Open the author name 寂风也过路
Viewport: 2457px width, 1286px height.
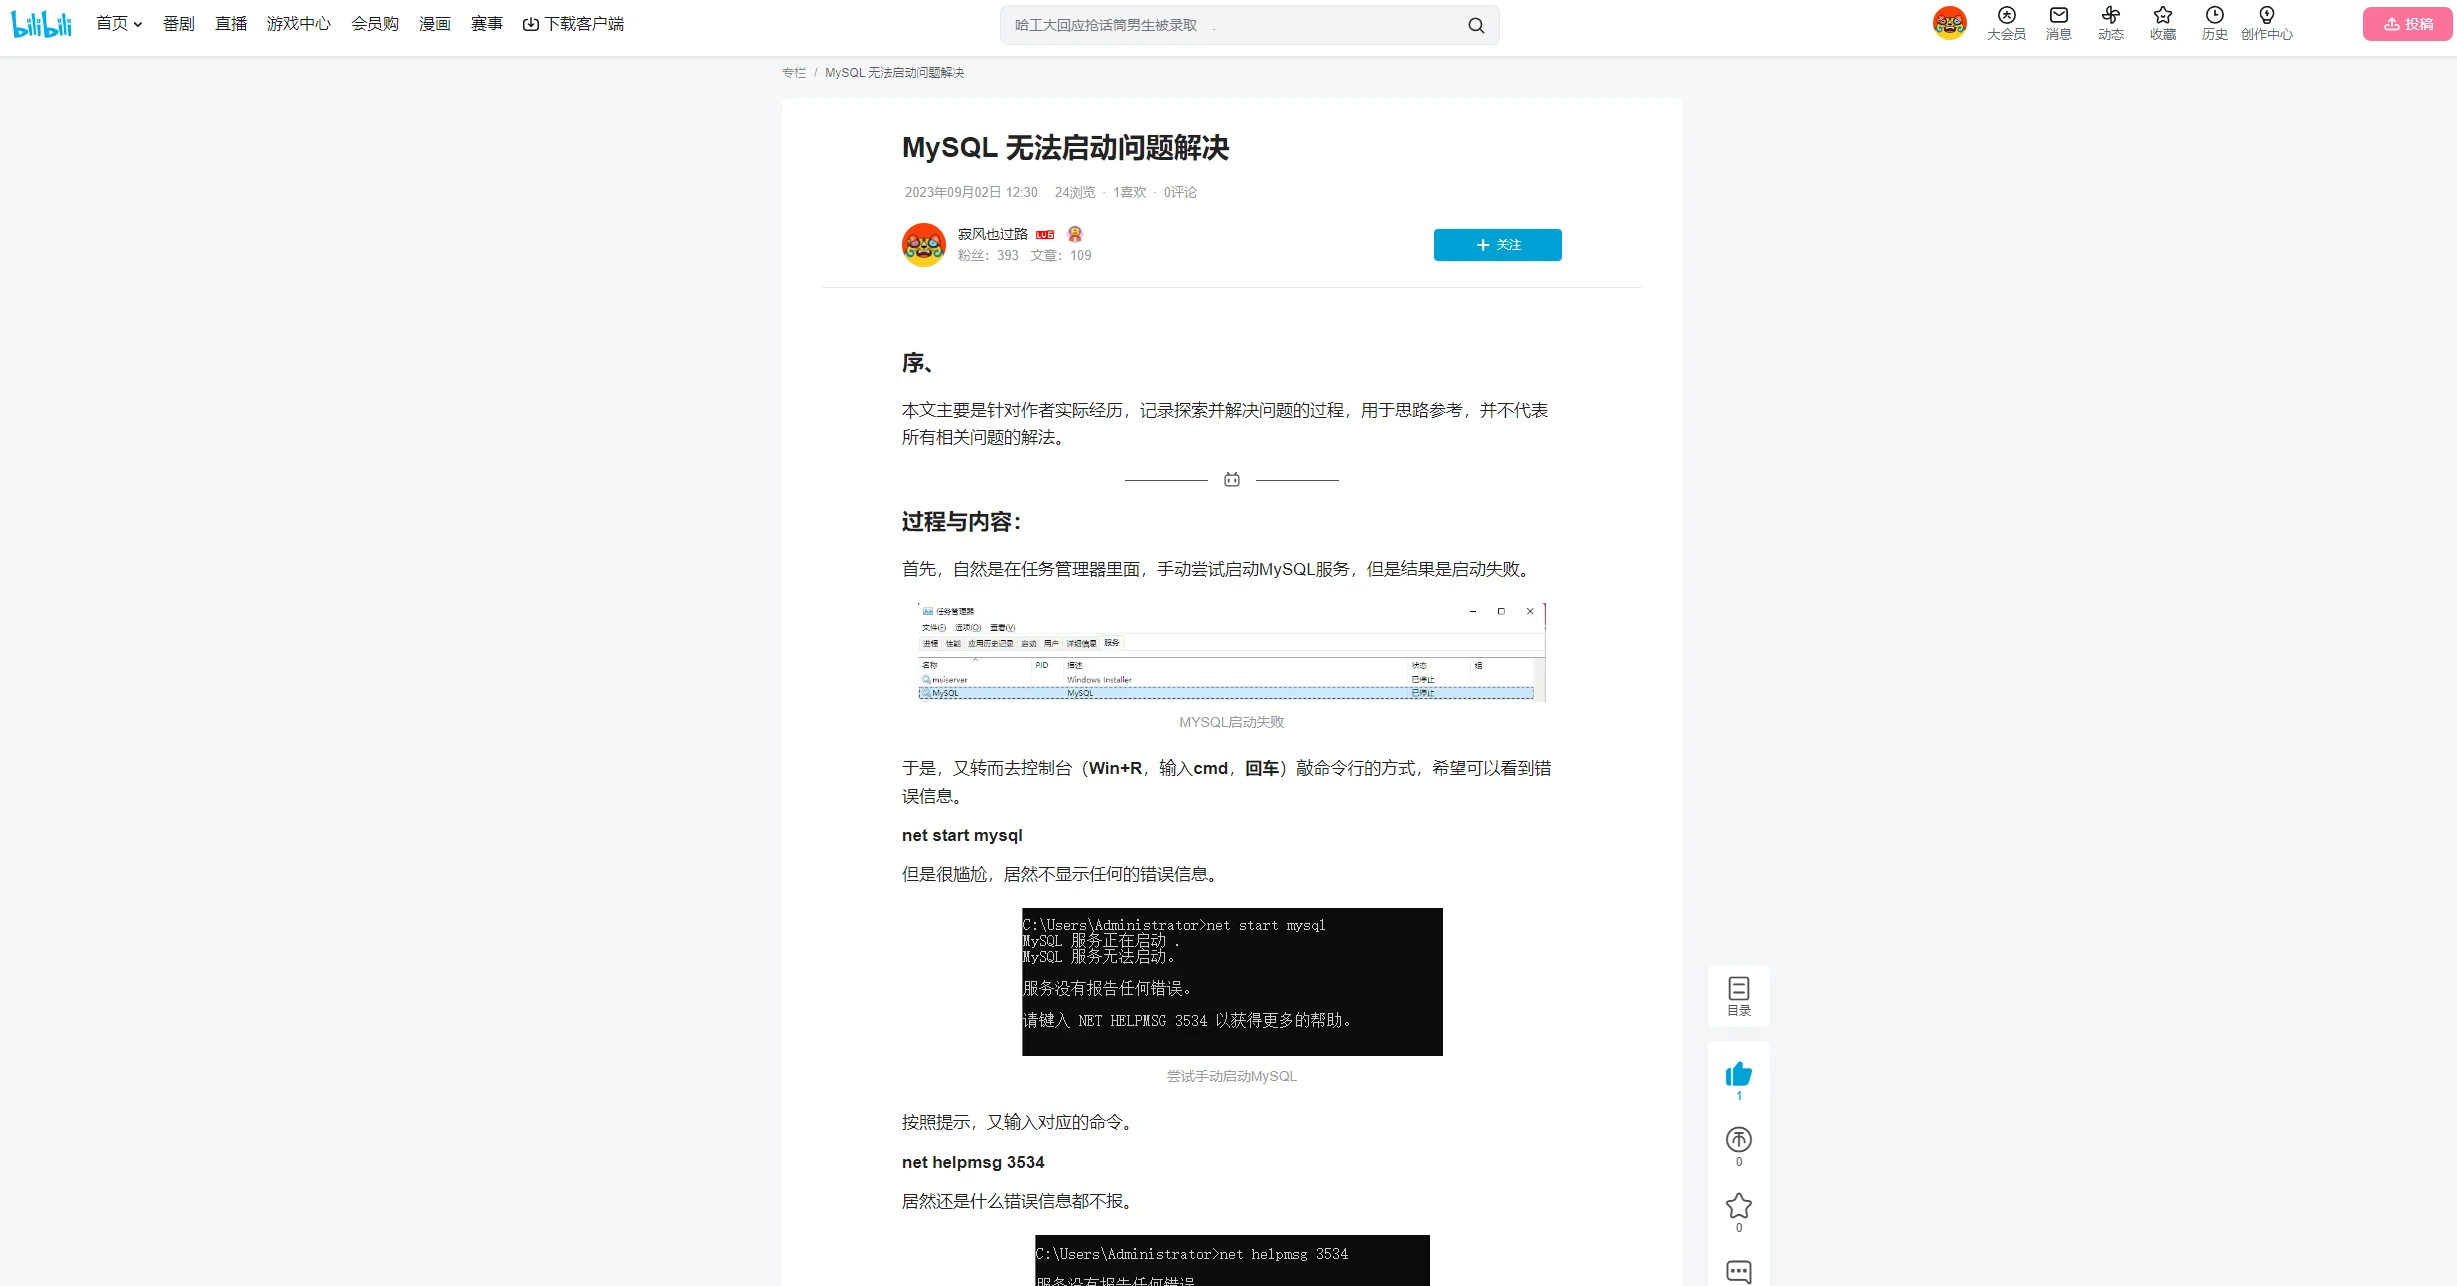pyautogui.click(x=993, y=234)
